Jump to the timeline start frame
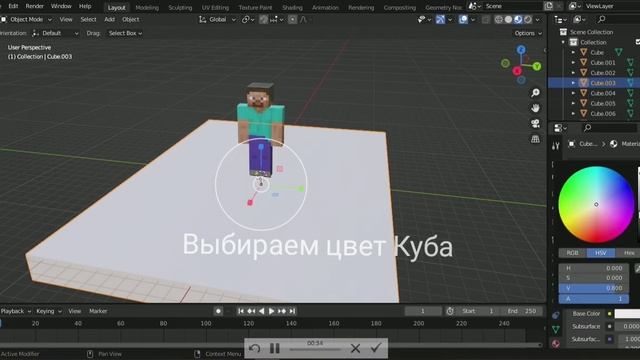 pyautogui.click(x=241, y=311)
